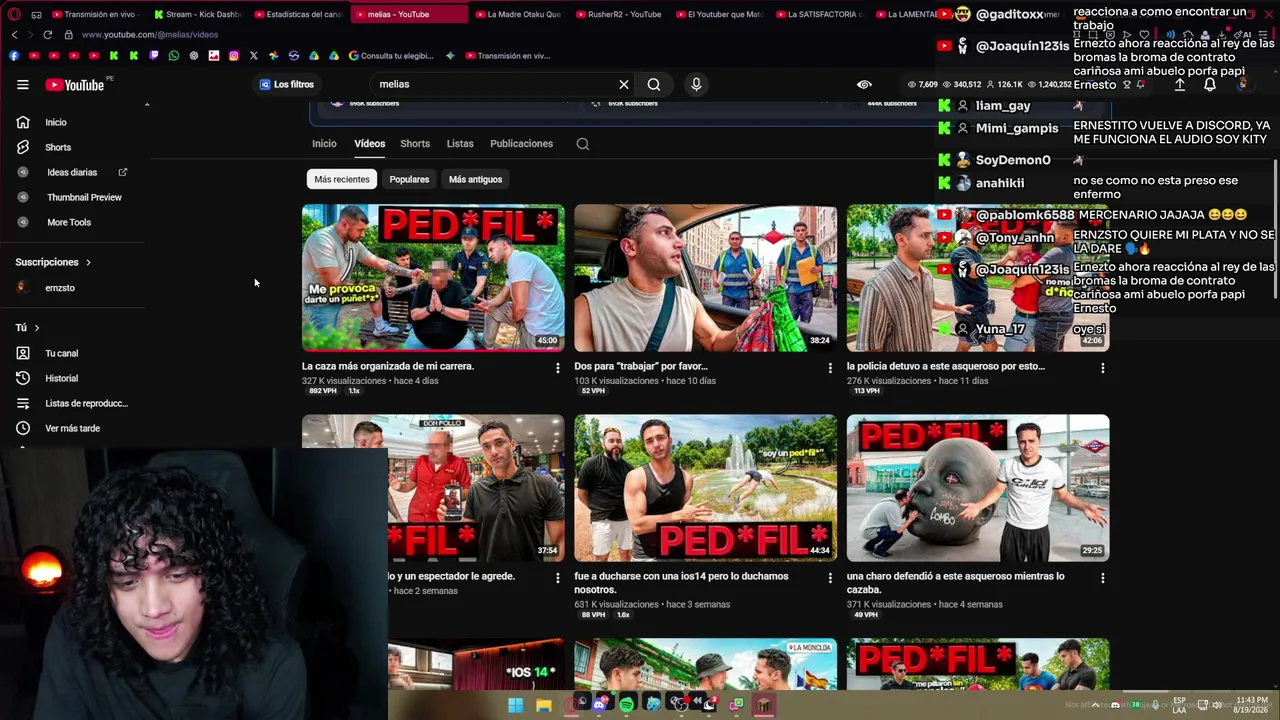
Task: Open More Tools sidebar item
Action: coord(69,222)
